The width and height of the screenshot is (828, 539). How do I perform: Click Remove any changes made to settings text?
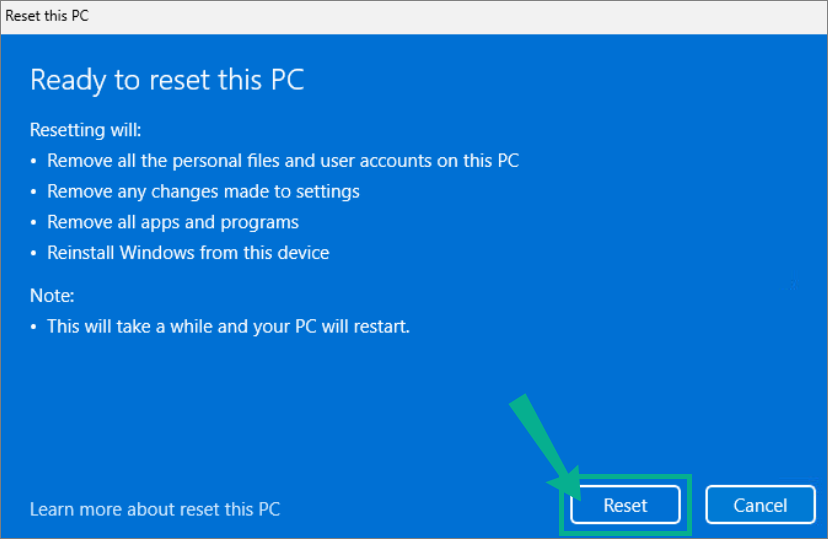coord(203,192)
